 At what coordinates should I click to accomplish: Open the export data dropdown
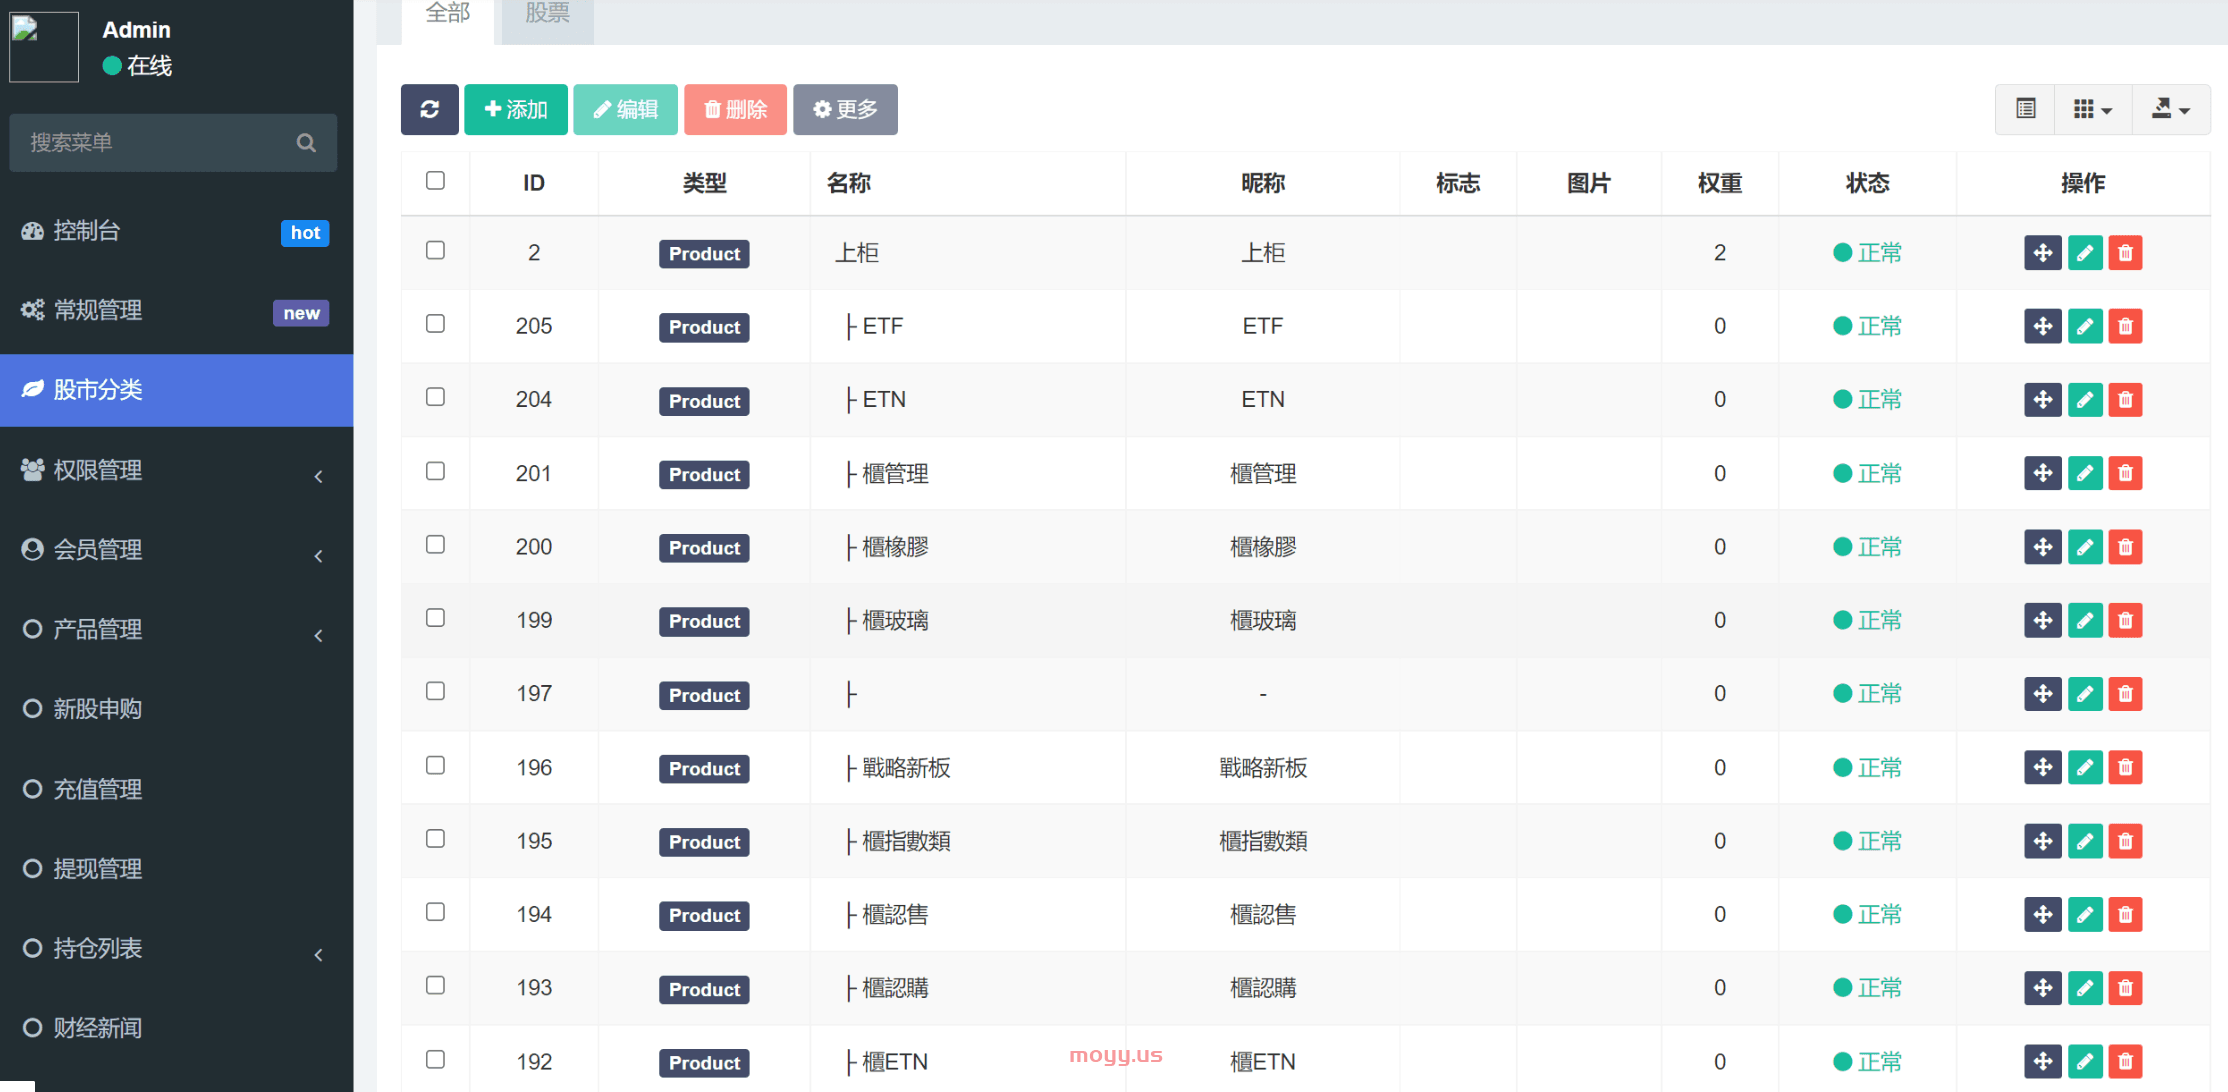[2171, 109]
